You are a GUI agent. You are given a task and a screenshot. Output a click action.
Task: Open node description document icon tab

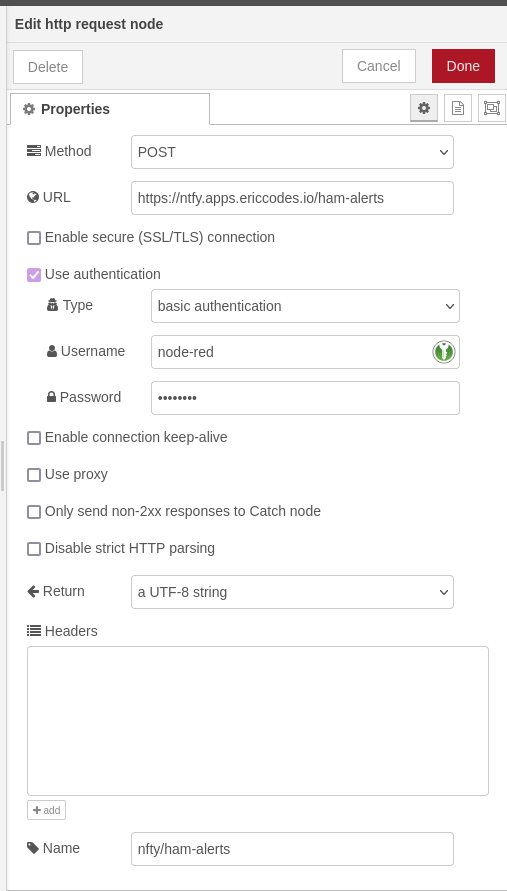coord(458,108)
